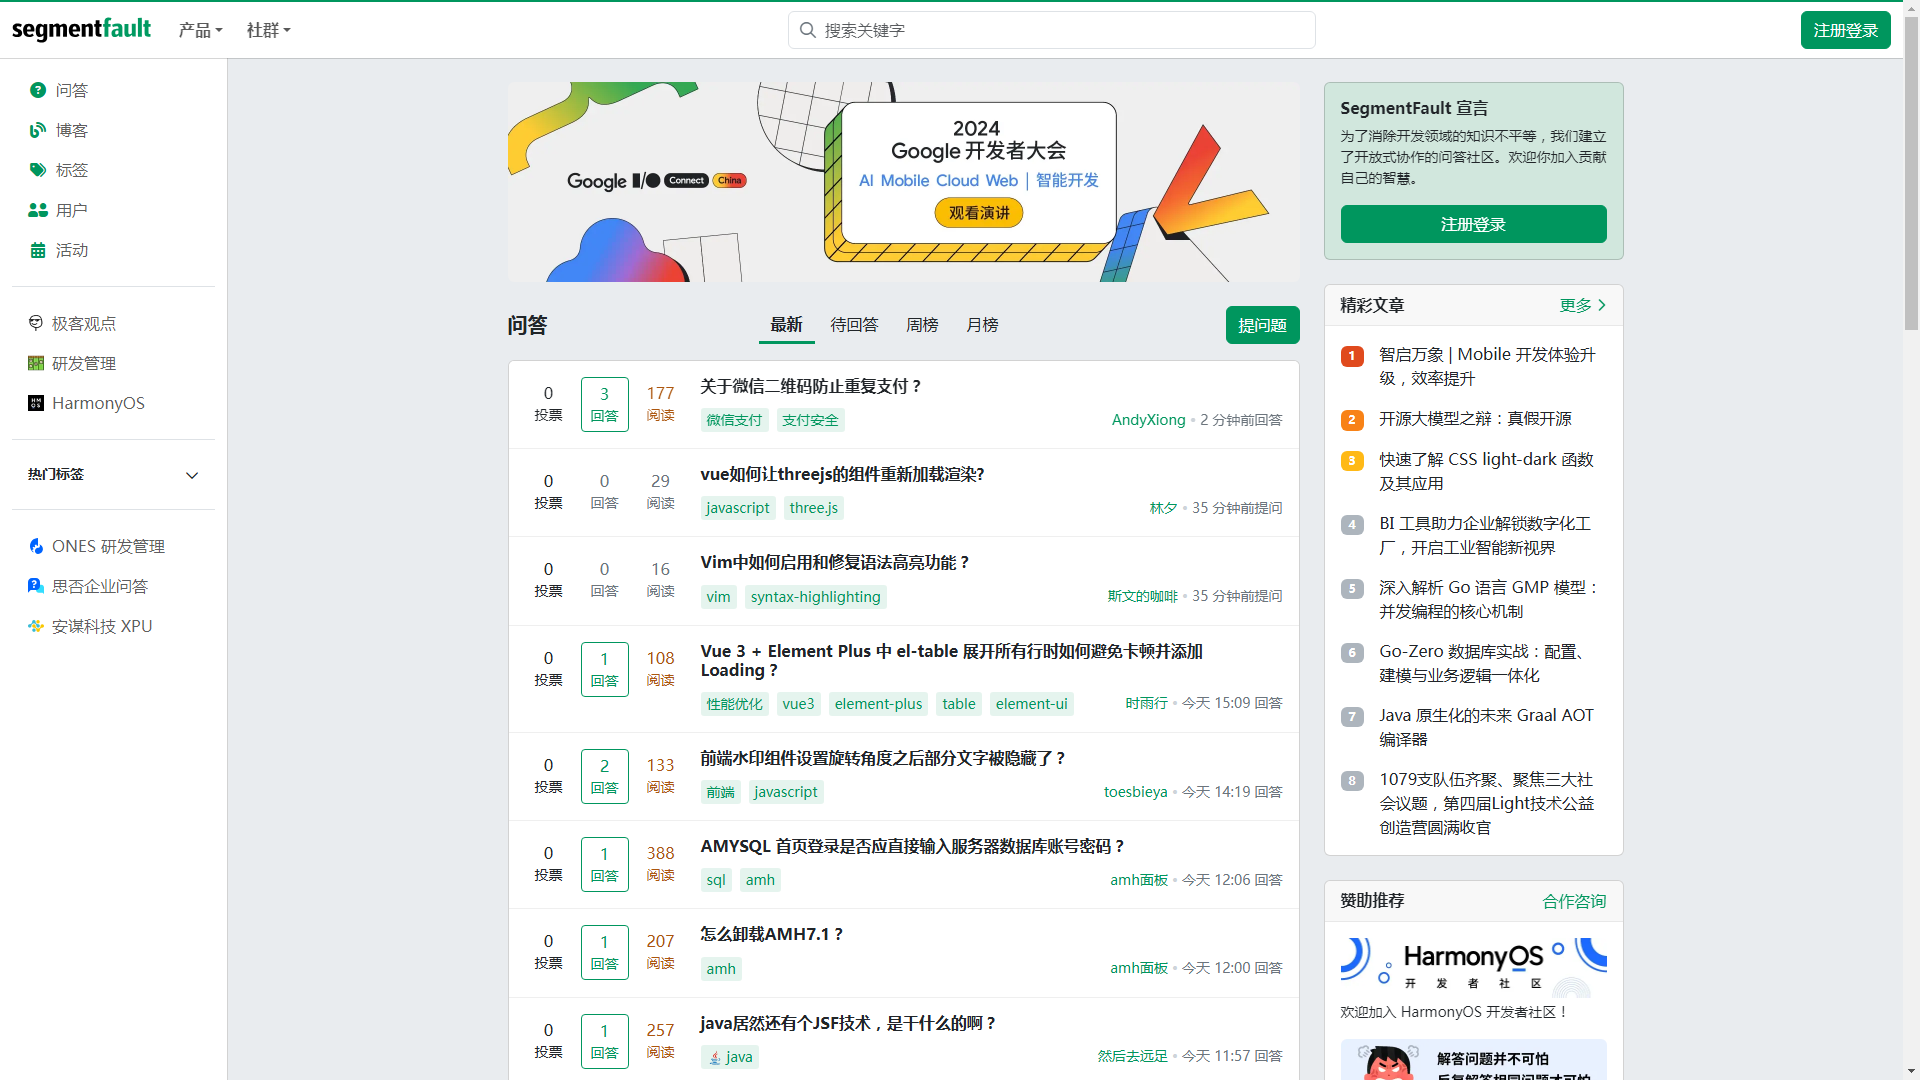The width and height of the screenshot is (1920, 1080).
Task: Click the 安谋科技 XPU icon
Action: 36,626
